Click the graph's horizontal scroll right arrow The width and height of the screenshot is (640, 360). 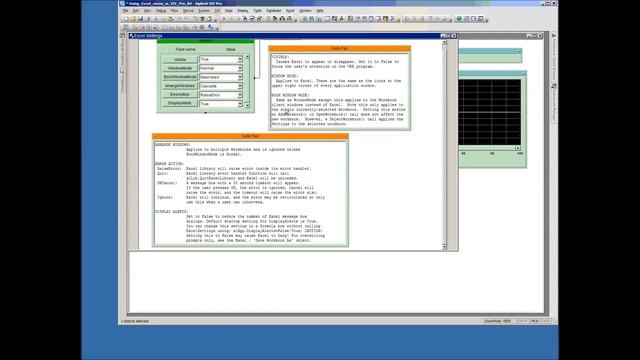[518, 148]
